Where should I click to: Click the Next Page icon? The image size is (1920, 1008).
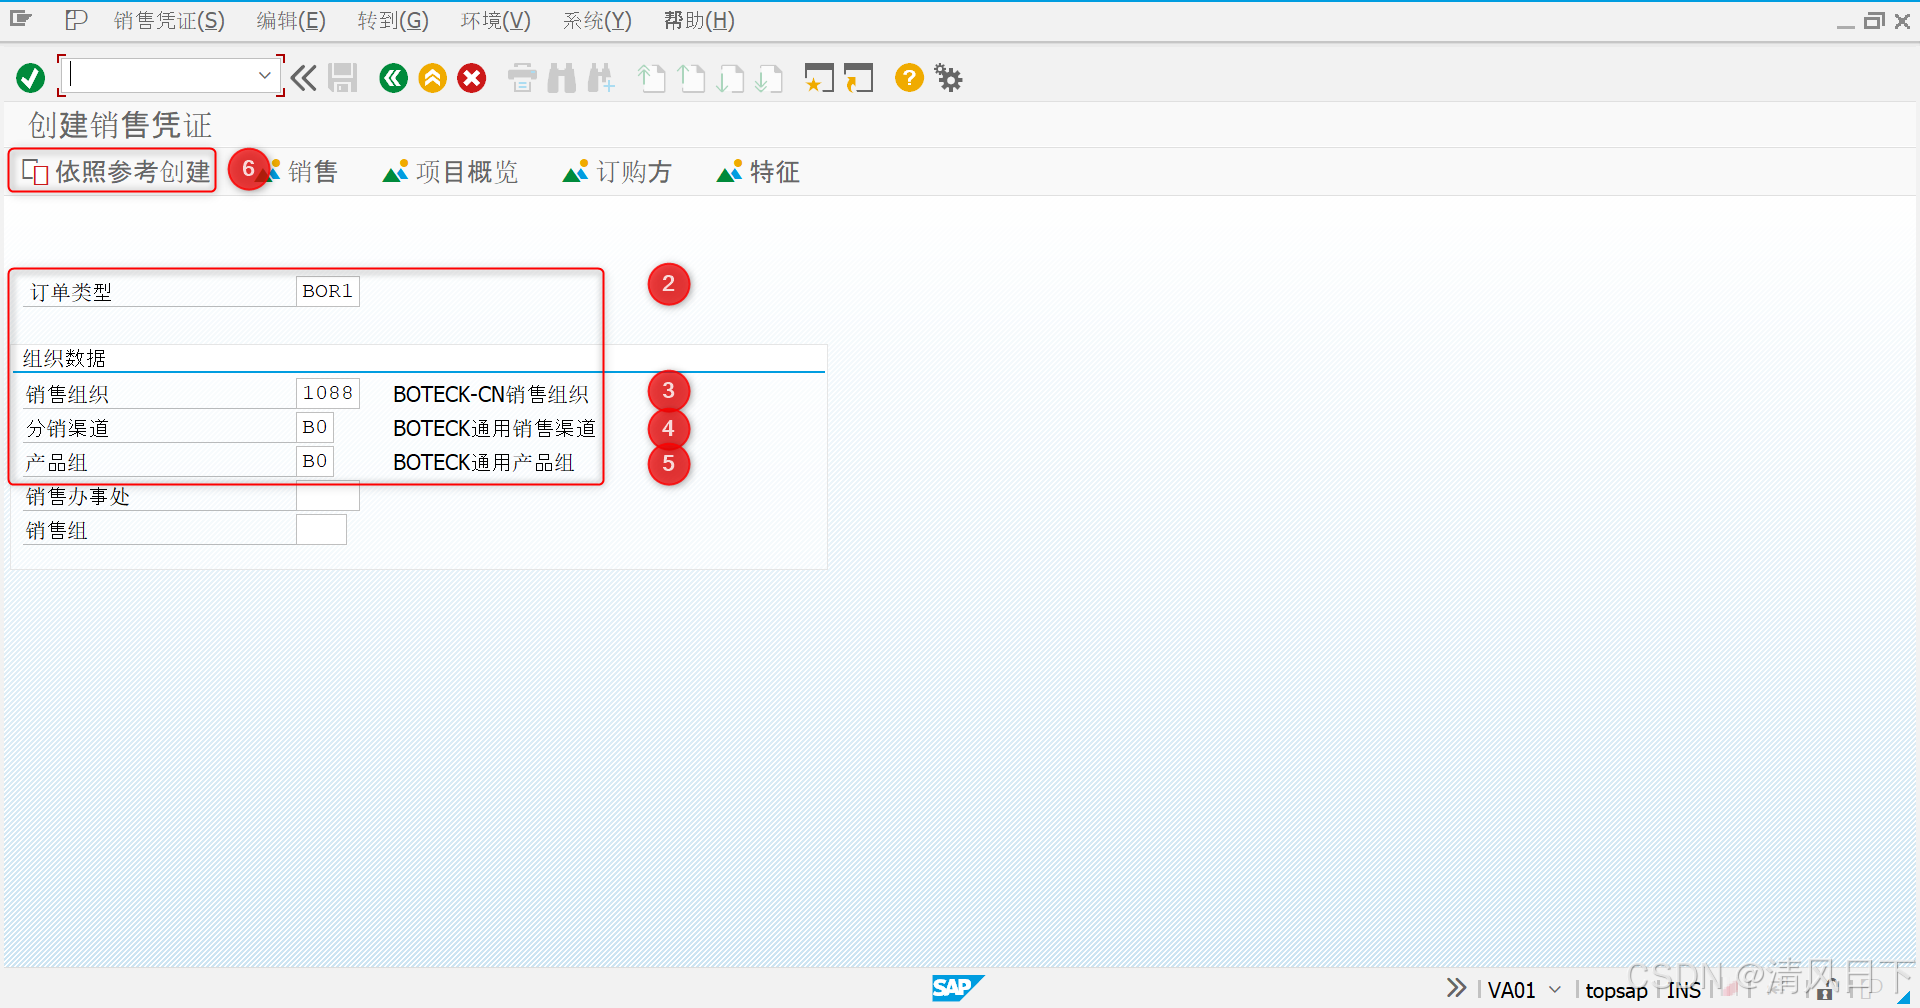(730, 78)
